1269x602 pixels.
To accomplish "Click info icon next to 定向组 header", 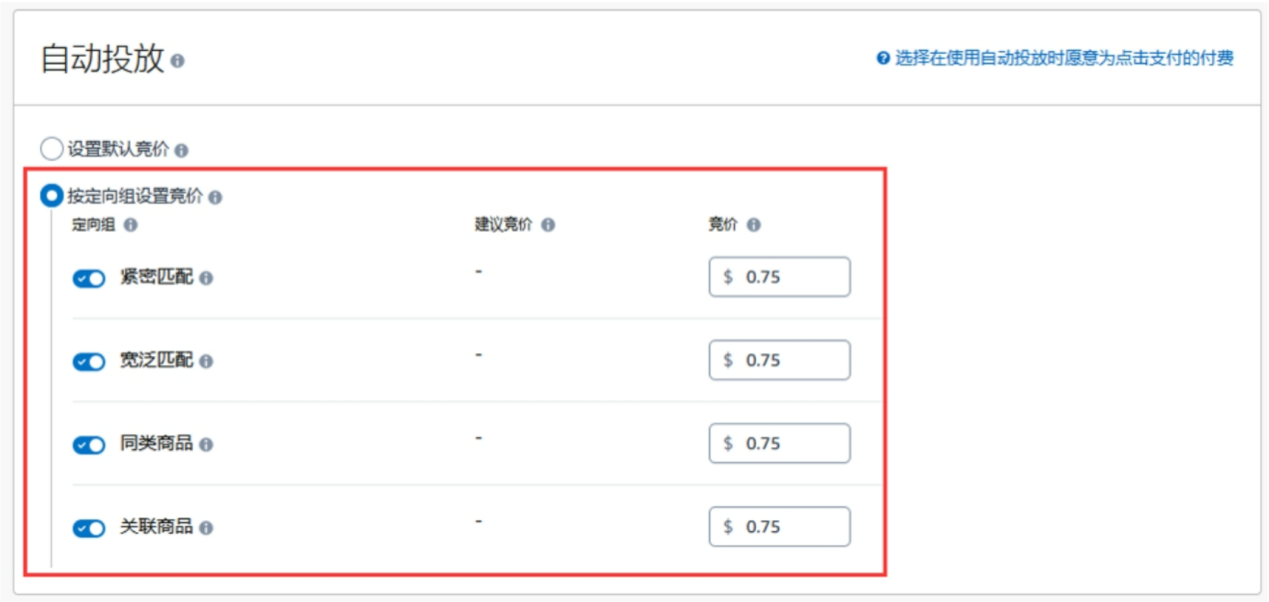I will [130, 226].
